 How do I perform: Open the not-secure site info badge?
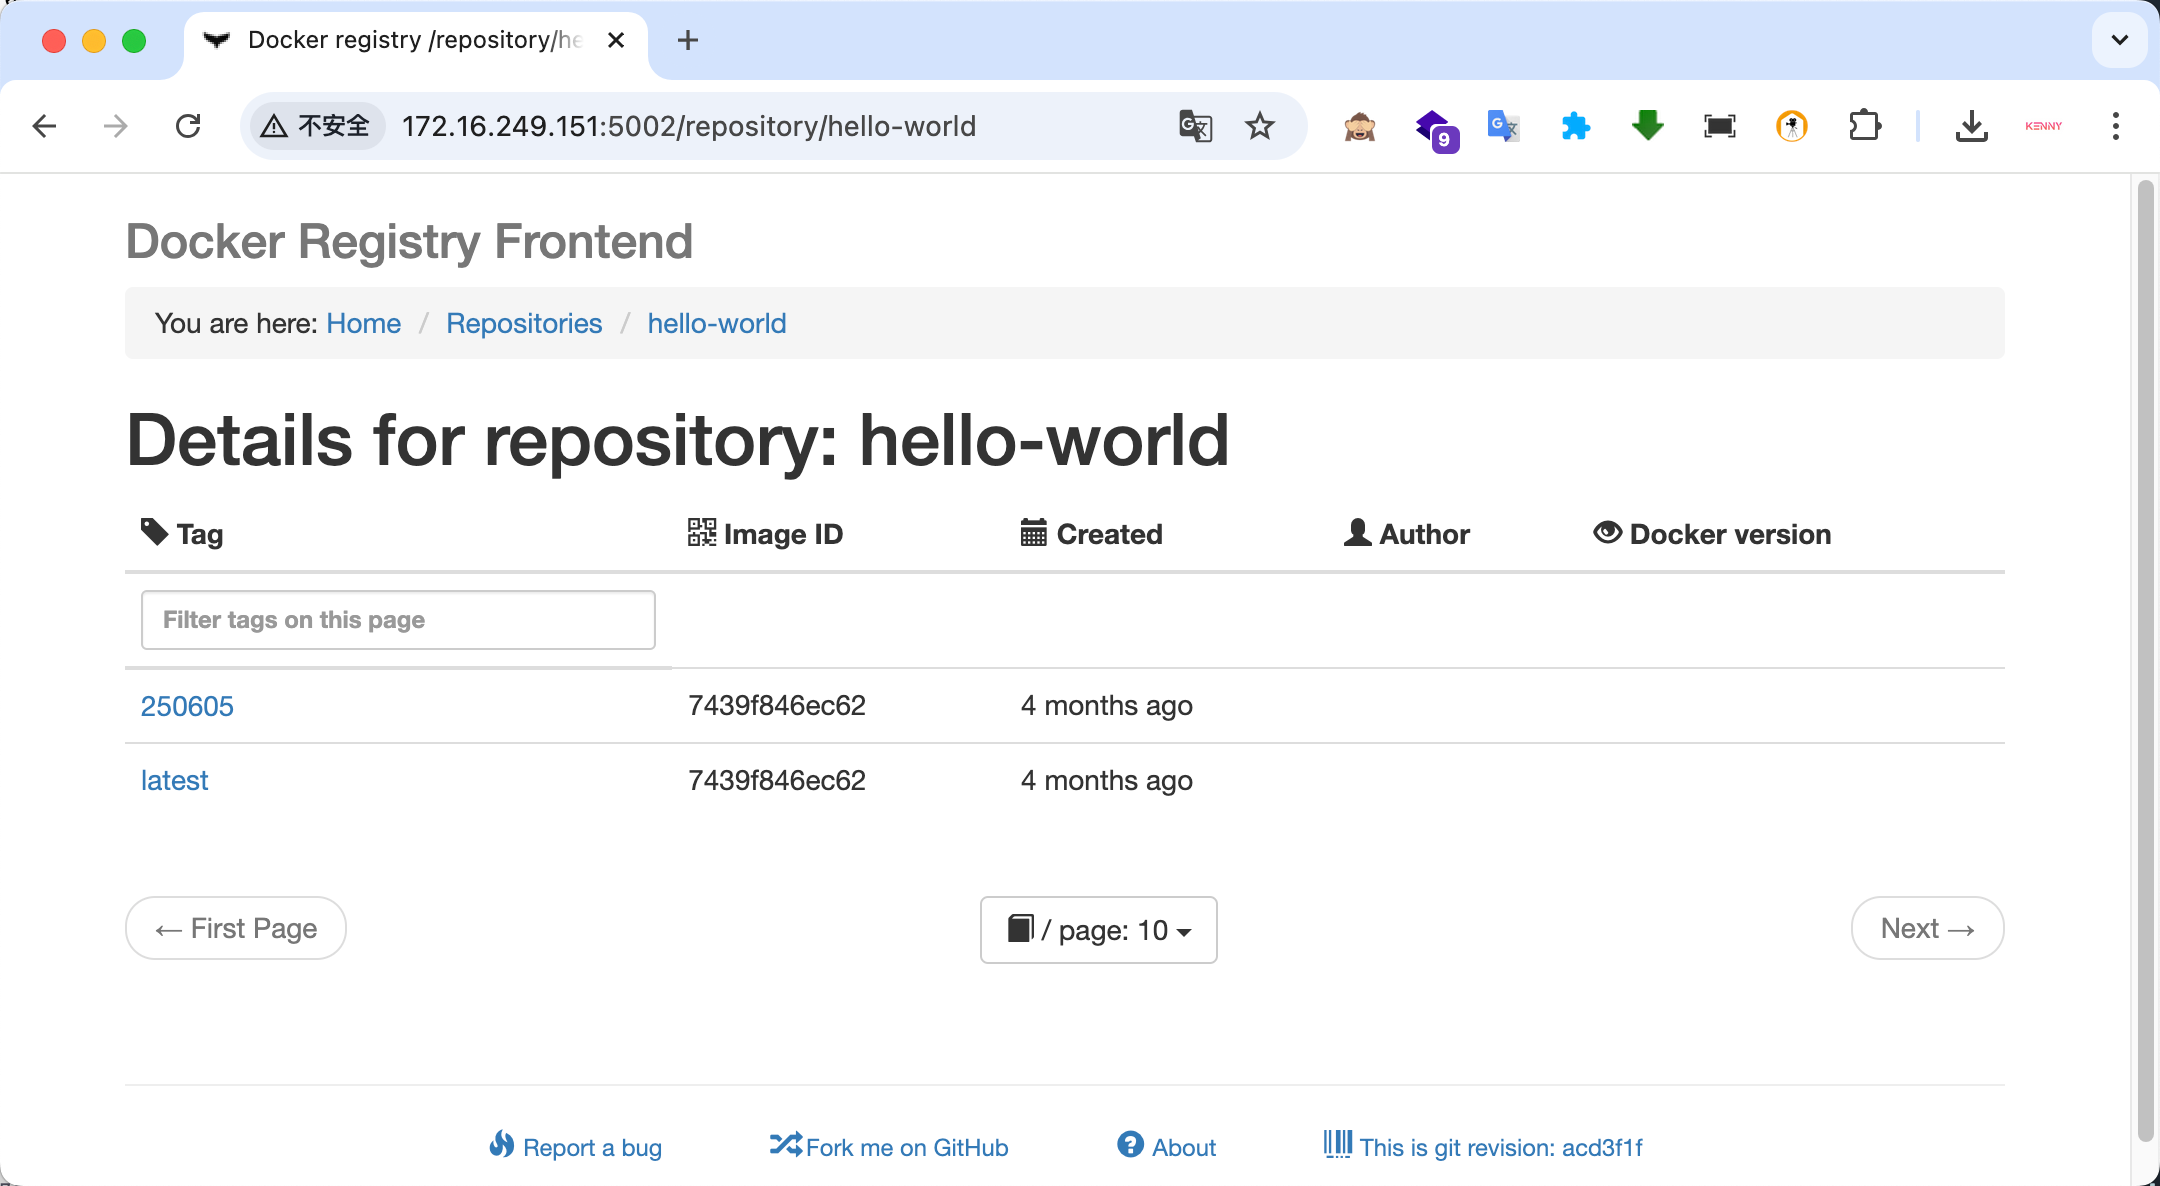(x=317, y=126)
